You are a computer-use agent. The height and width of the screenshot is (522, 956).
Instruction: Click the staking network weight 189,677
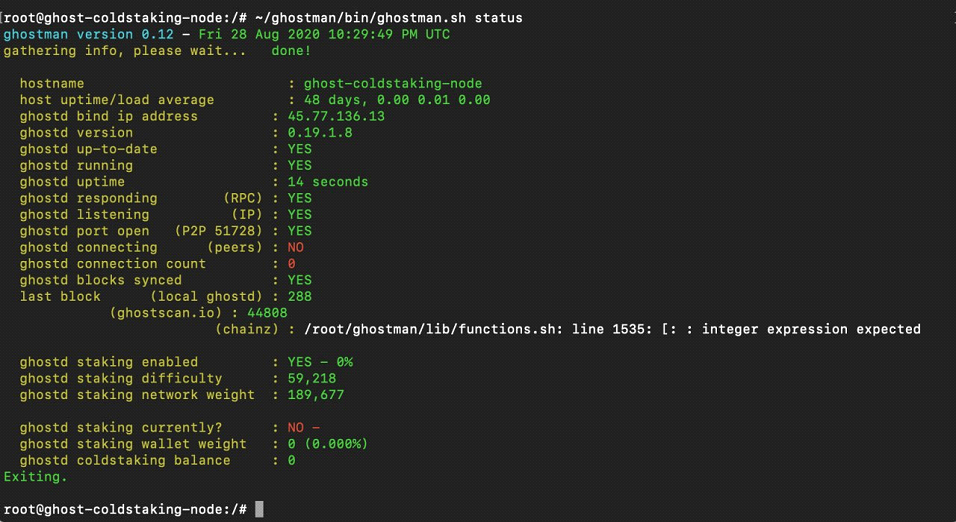pyautogui.click(x=316, y=395)
